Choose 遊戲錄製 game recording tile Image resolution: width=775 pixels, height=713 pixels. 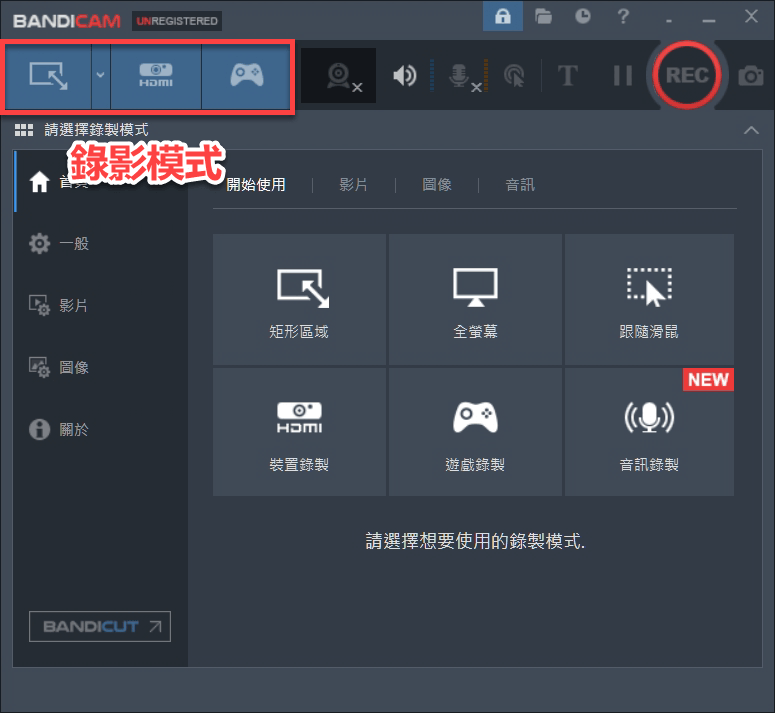[x=475, y=432]
